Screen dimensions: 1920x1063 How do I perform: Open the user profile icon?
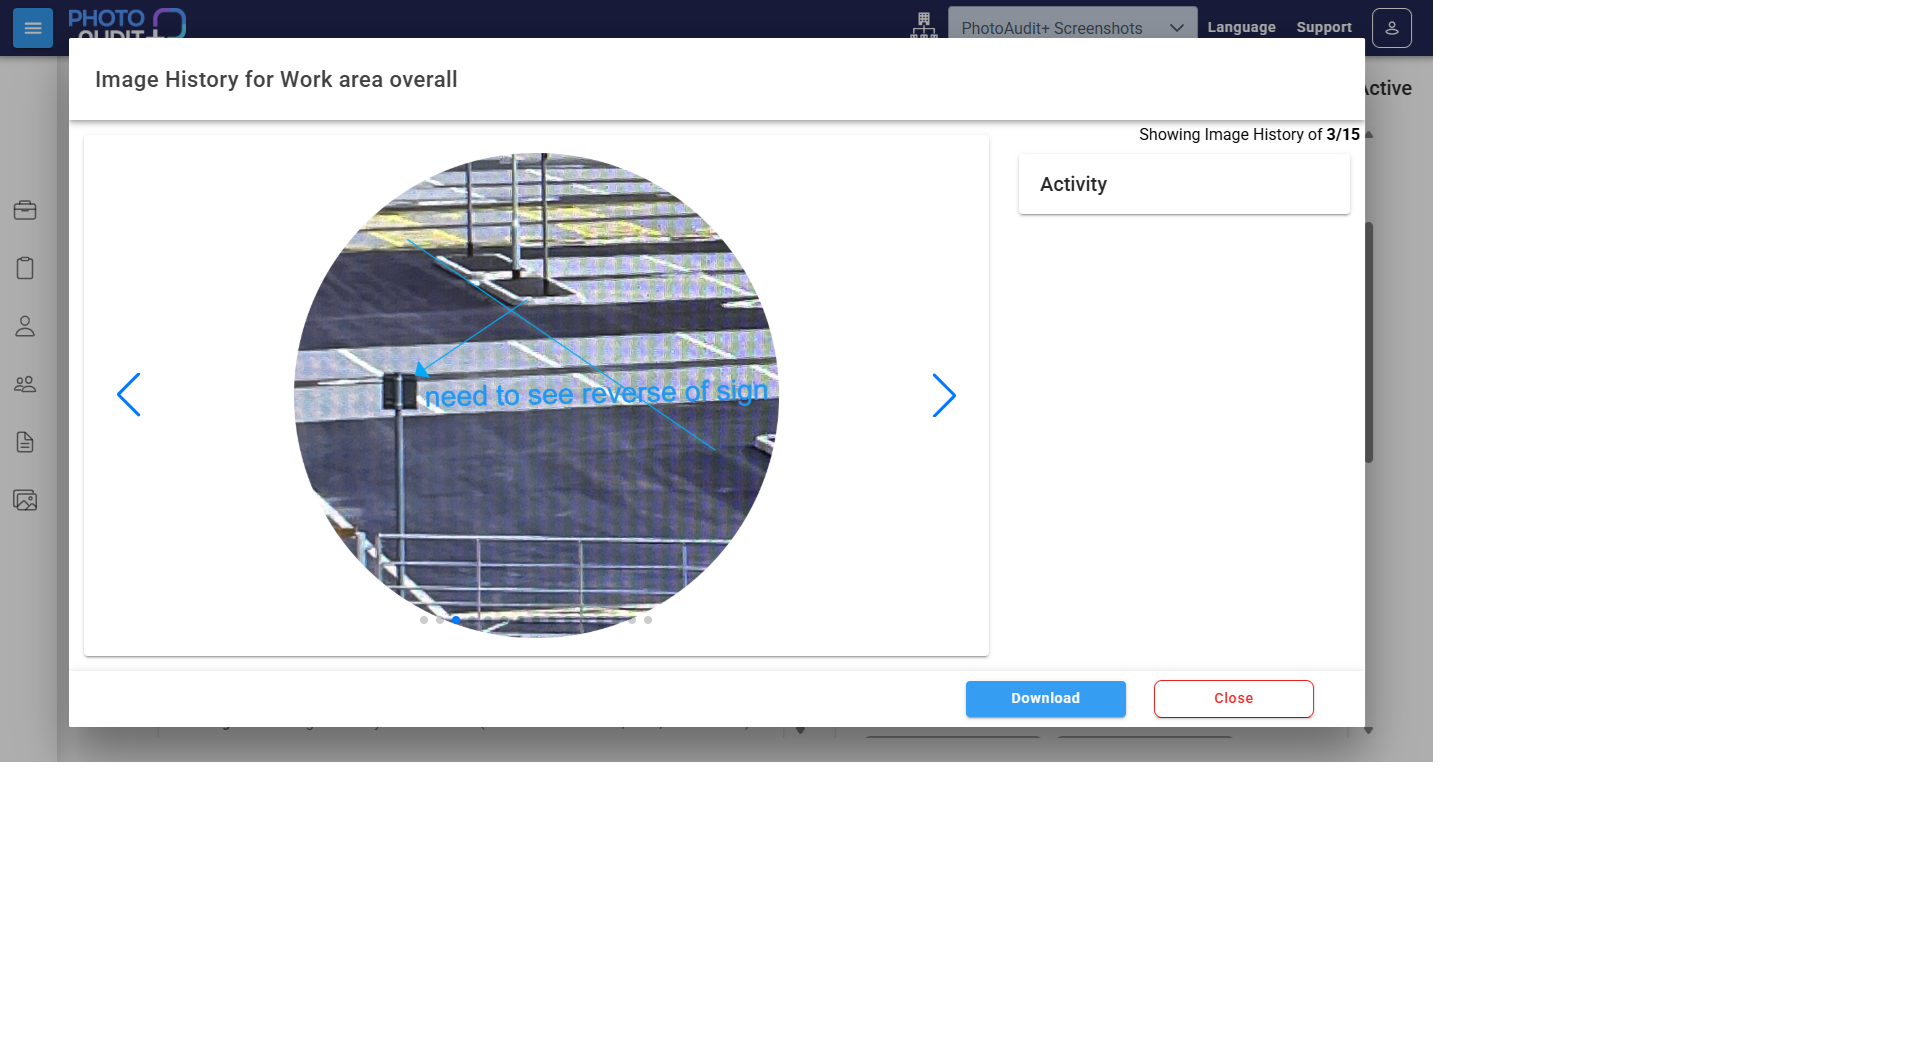(x=1391, y=28)
